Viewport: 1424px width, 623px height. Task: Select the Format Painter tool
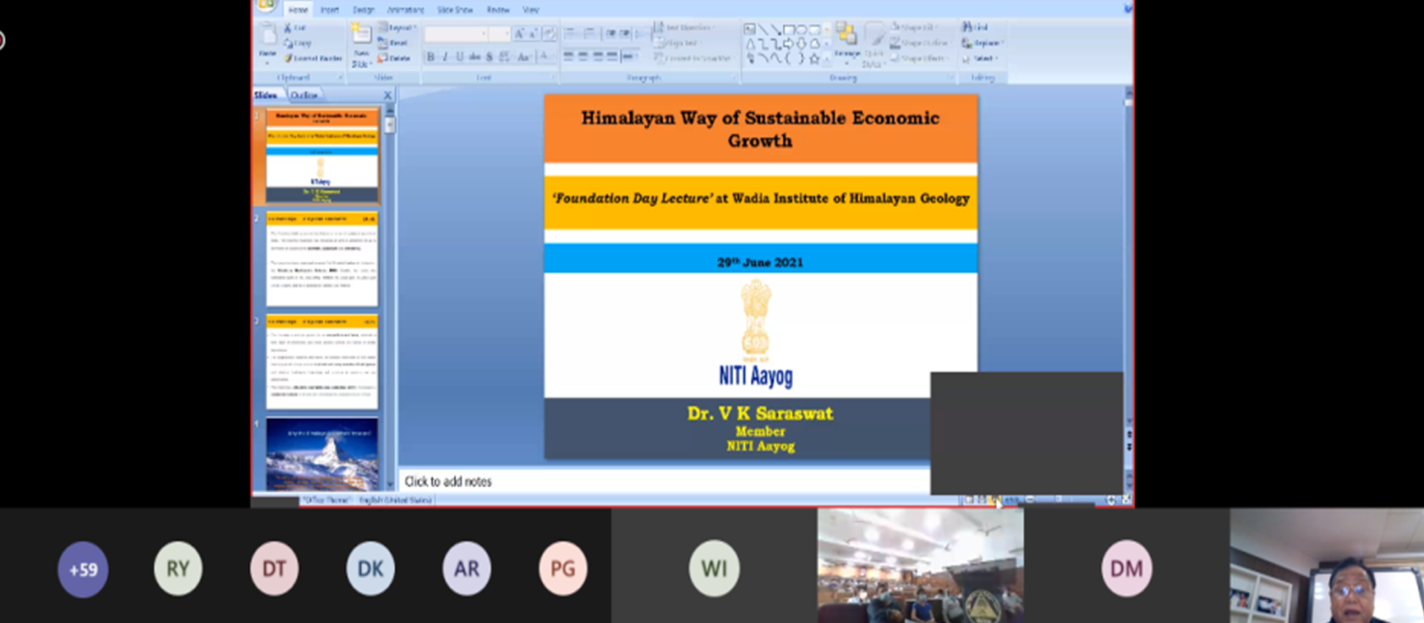(x=313, y=58)
